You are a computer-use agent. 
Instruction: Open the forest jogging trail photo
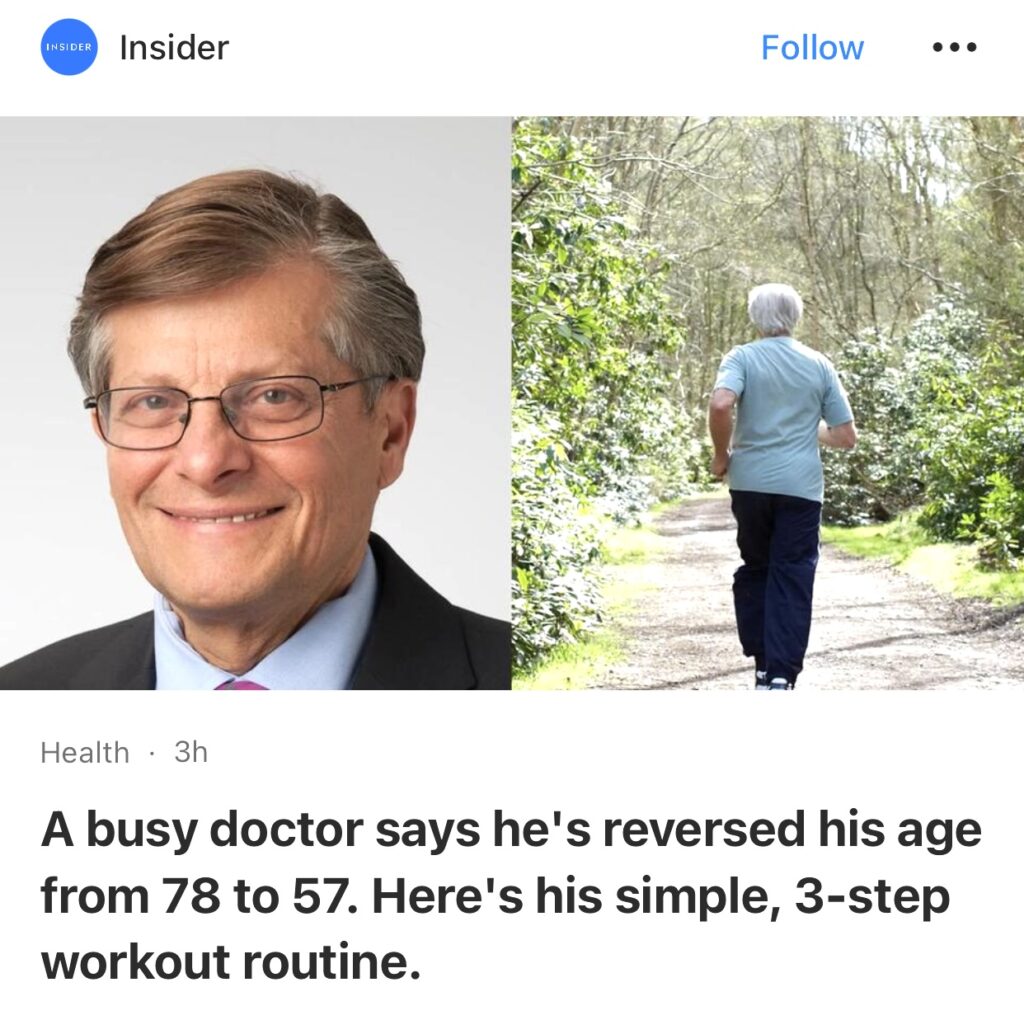click(x=768, y=403)
